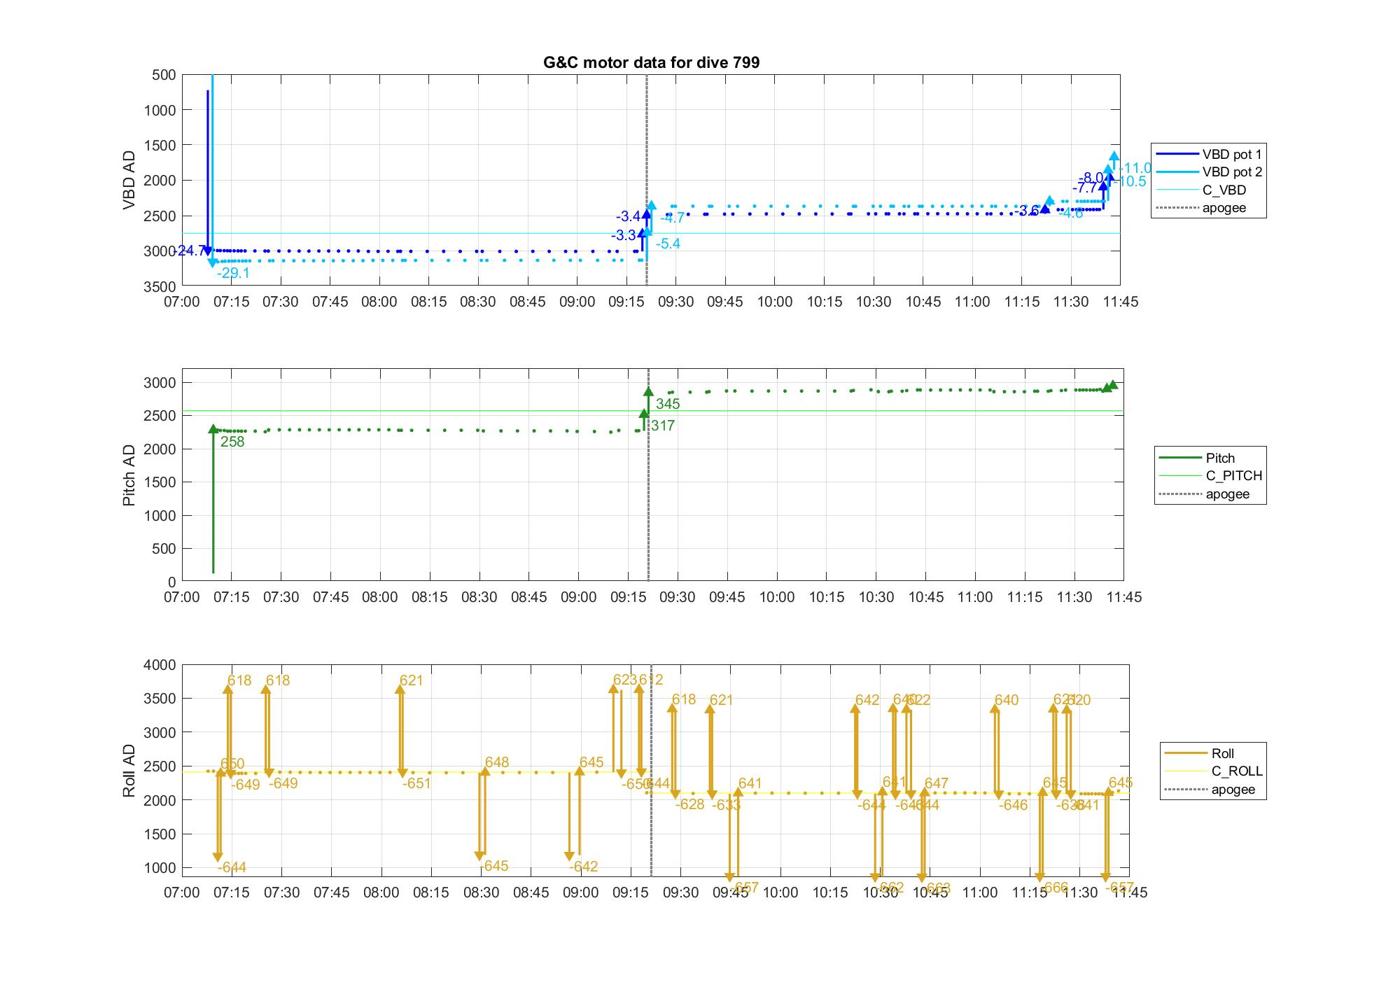Click the '640' roll annotation
This screenshot has height=986, width=1400.
pyautogui.click(x=1006, y=700)
